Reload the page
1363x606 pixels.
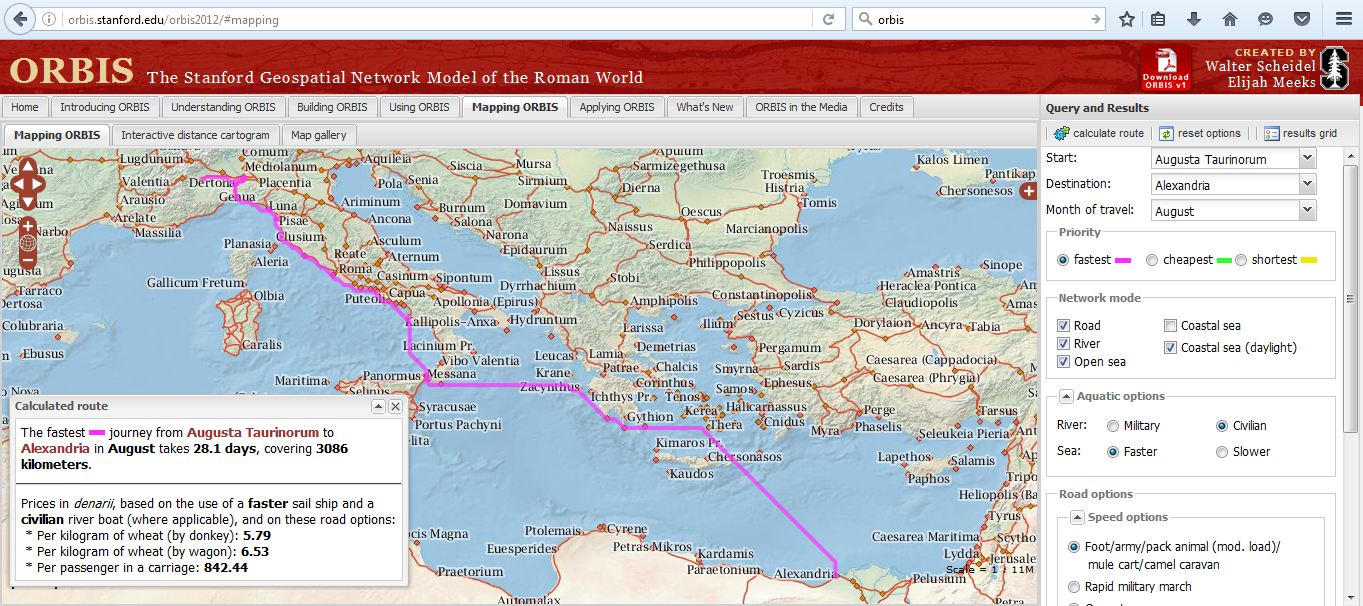[x=828, y=19]
